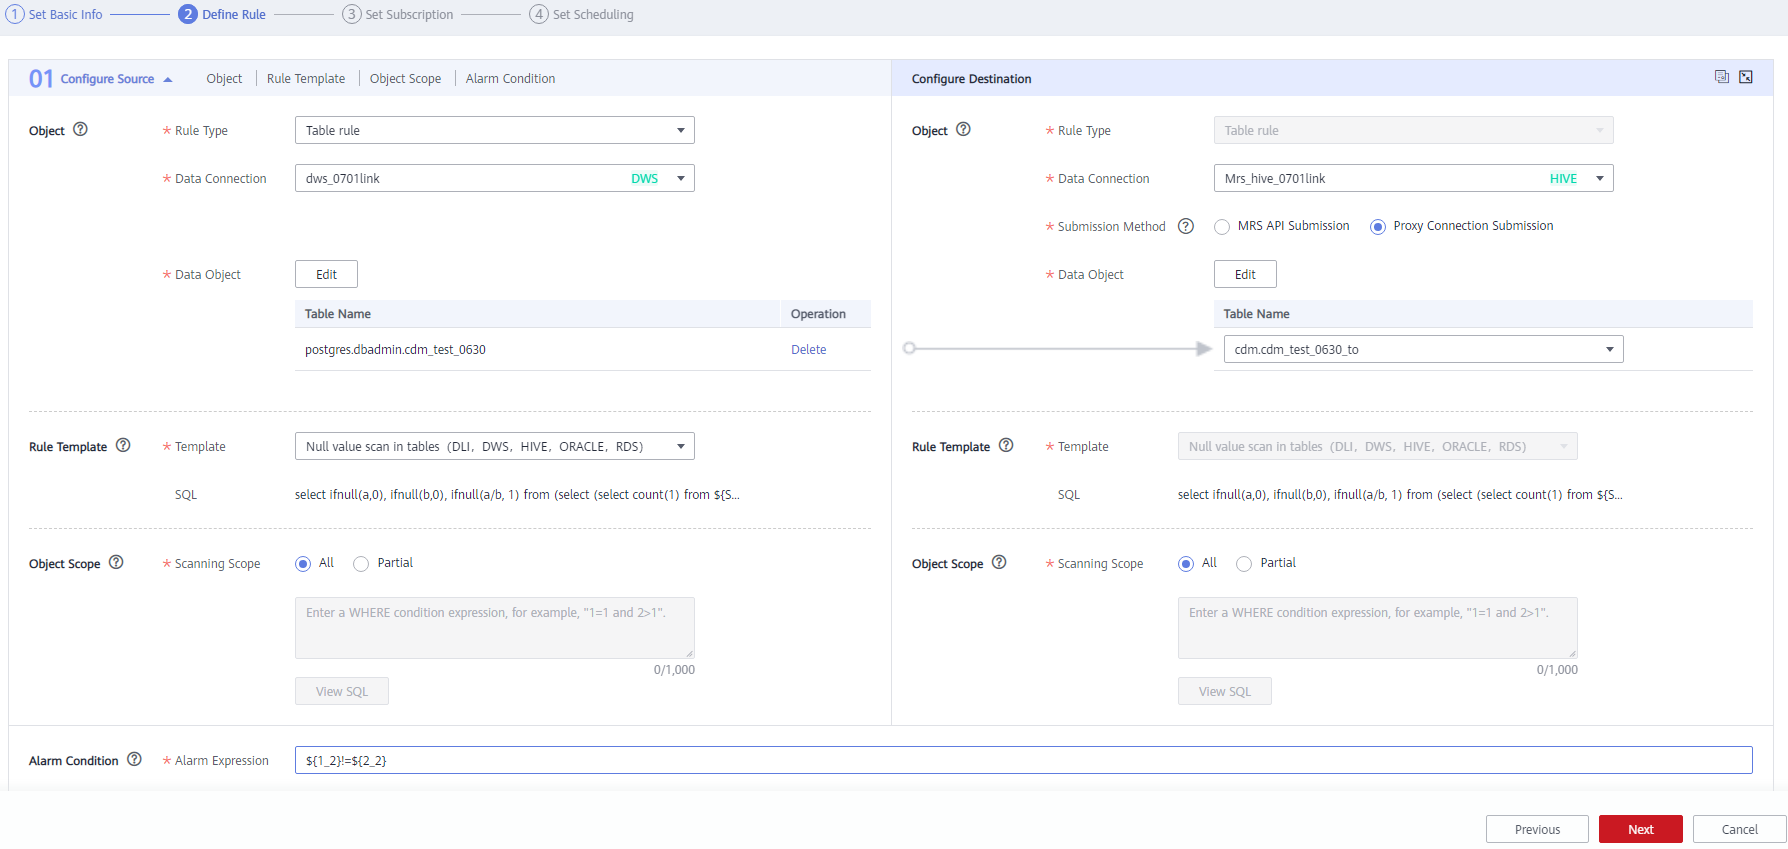Click source View SQL button
The width and height of the screenshot is (1788, 849).
coord(342,691)
